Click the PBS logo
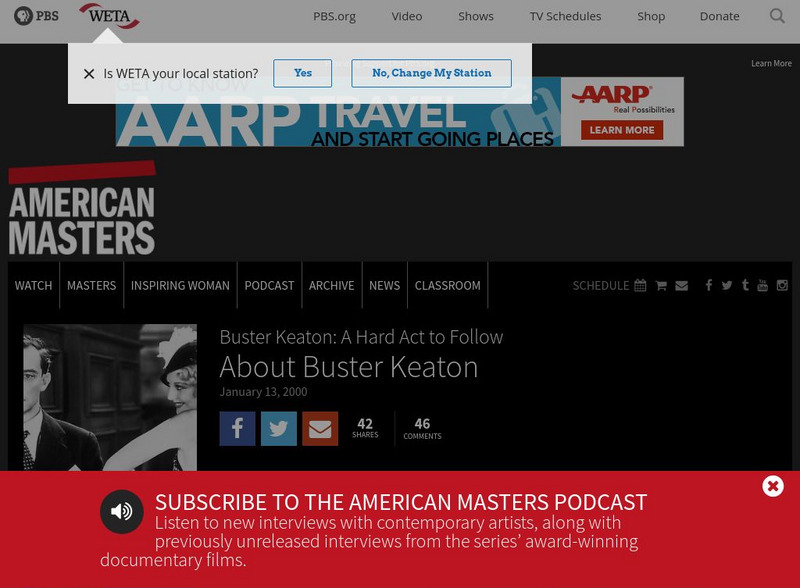Screen dimensions: 800x588 click(x=34, y=15)
